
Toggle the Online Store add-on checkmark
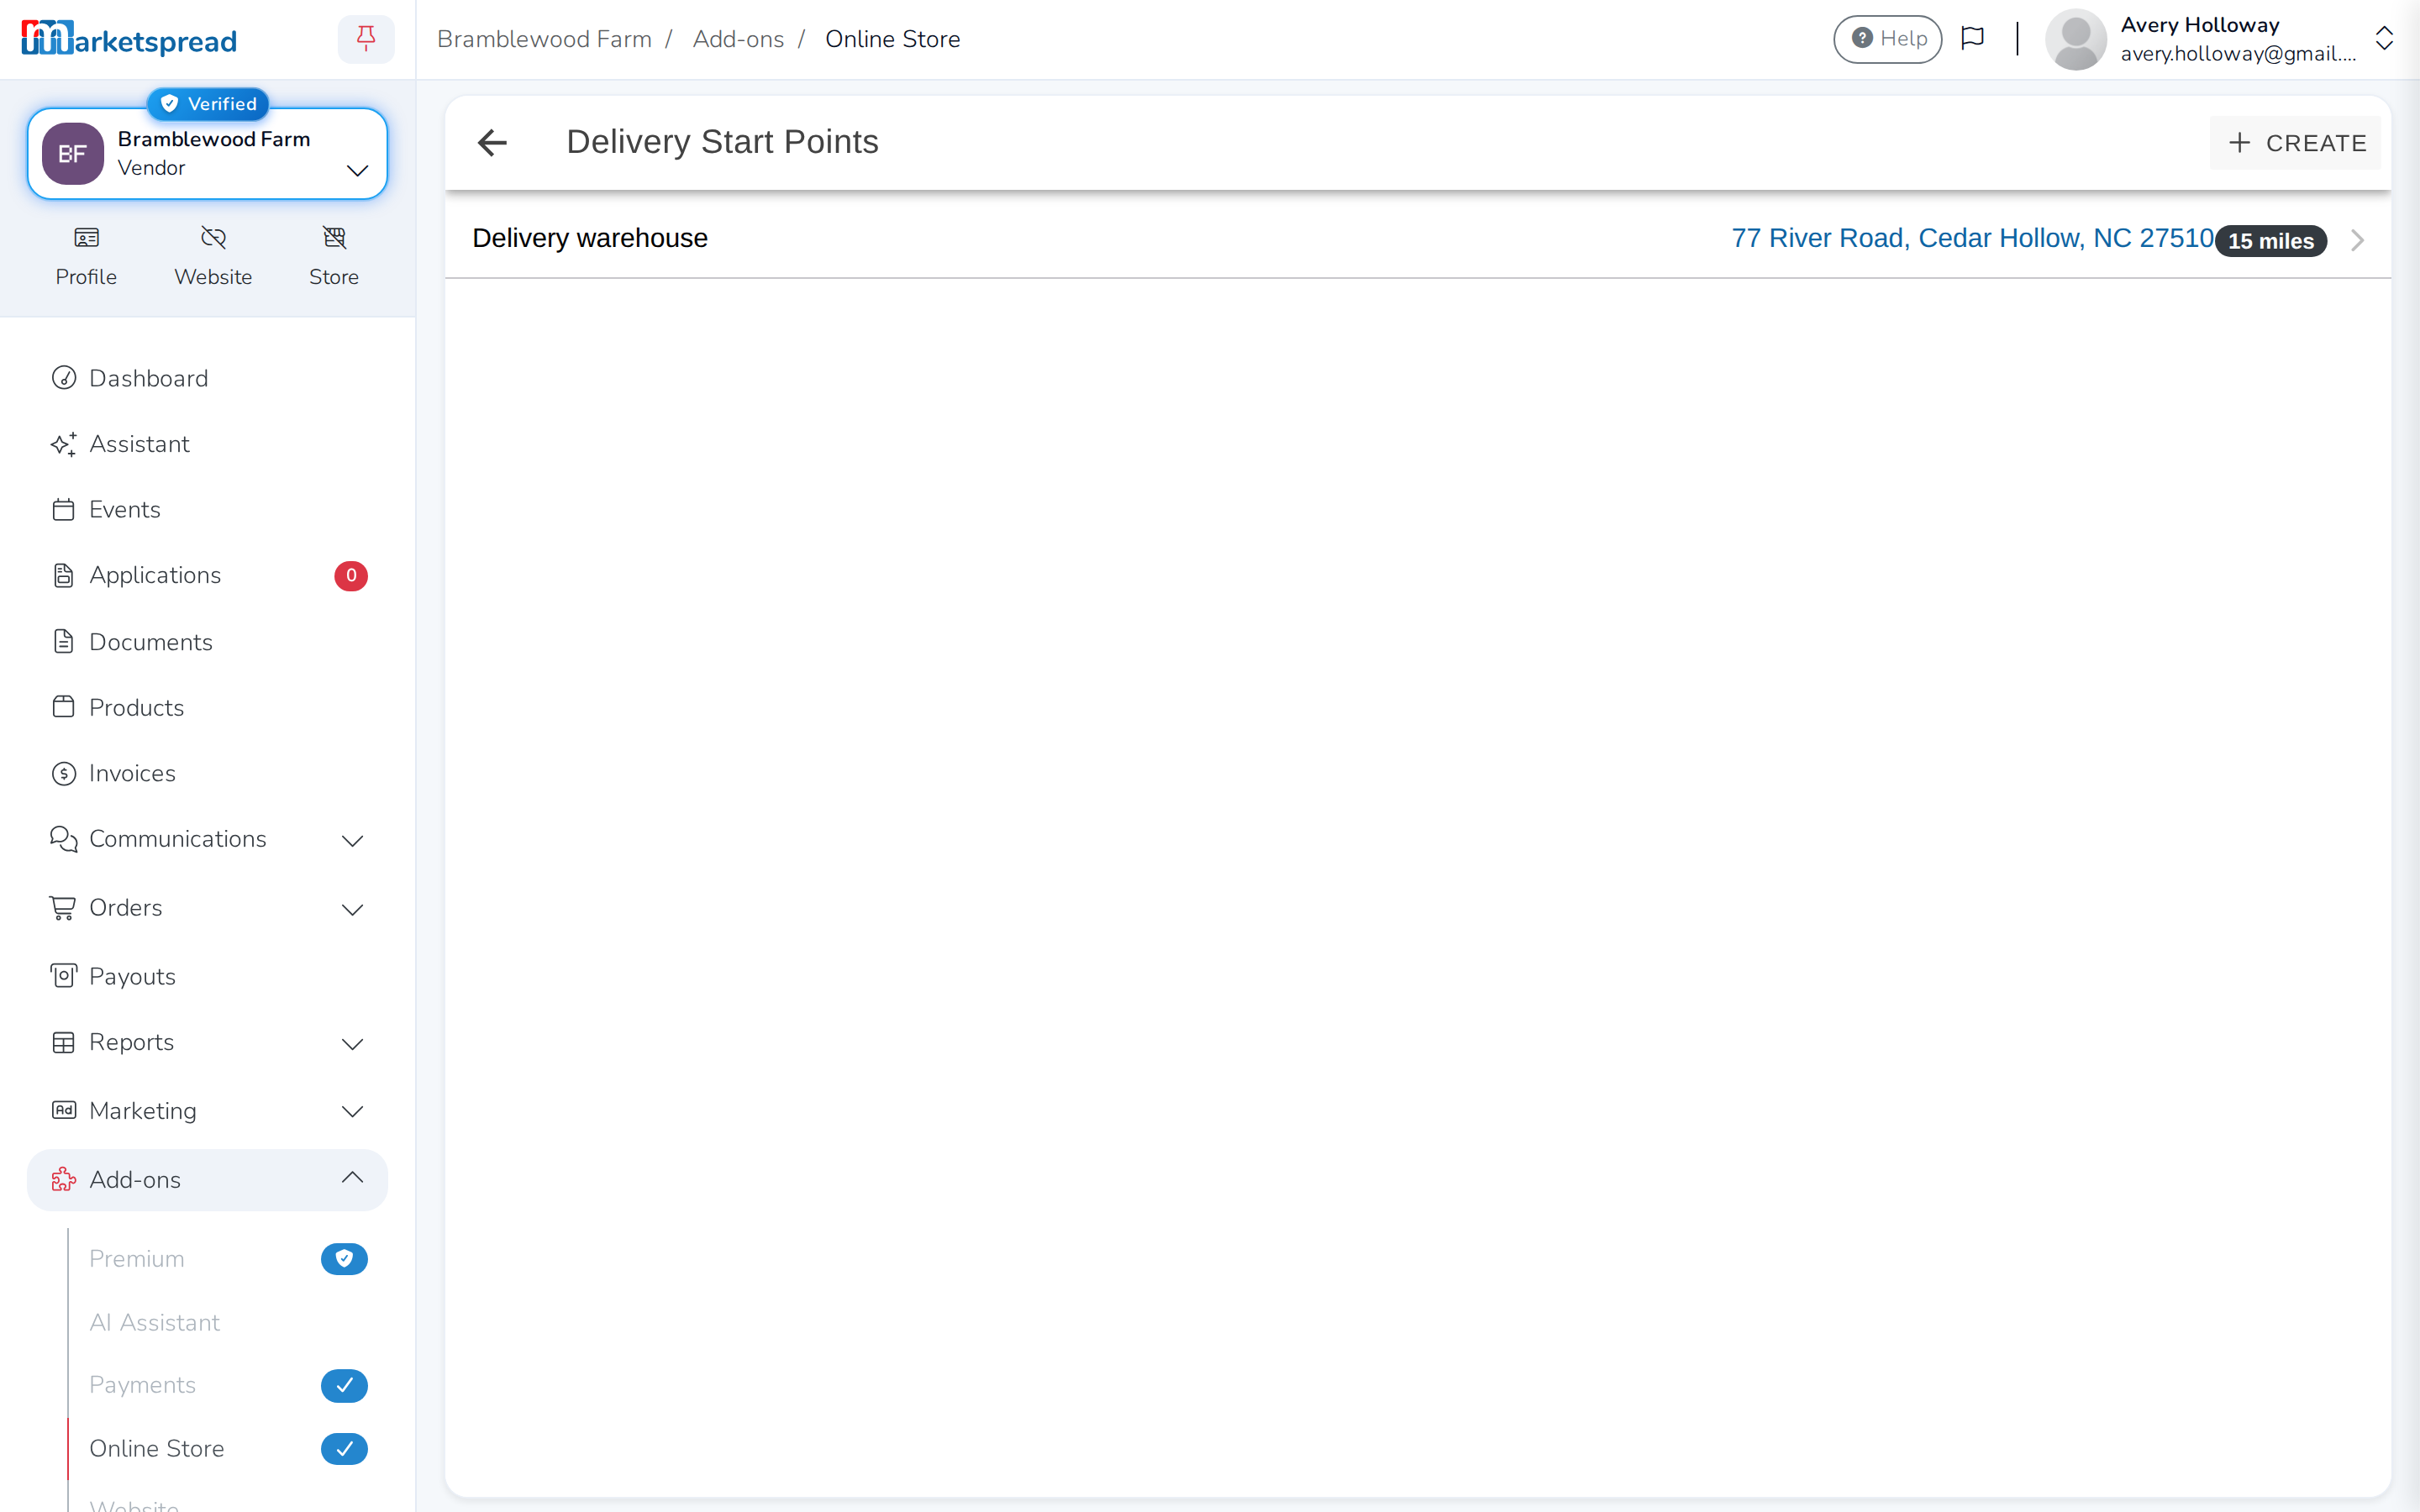344,1449
